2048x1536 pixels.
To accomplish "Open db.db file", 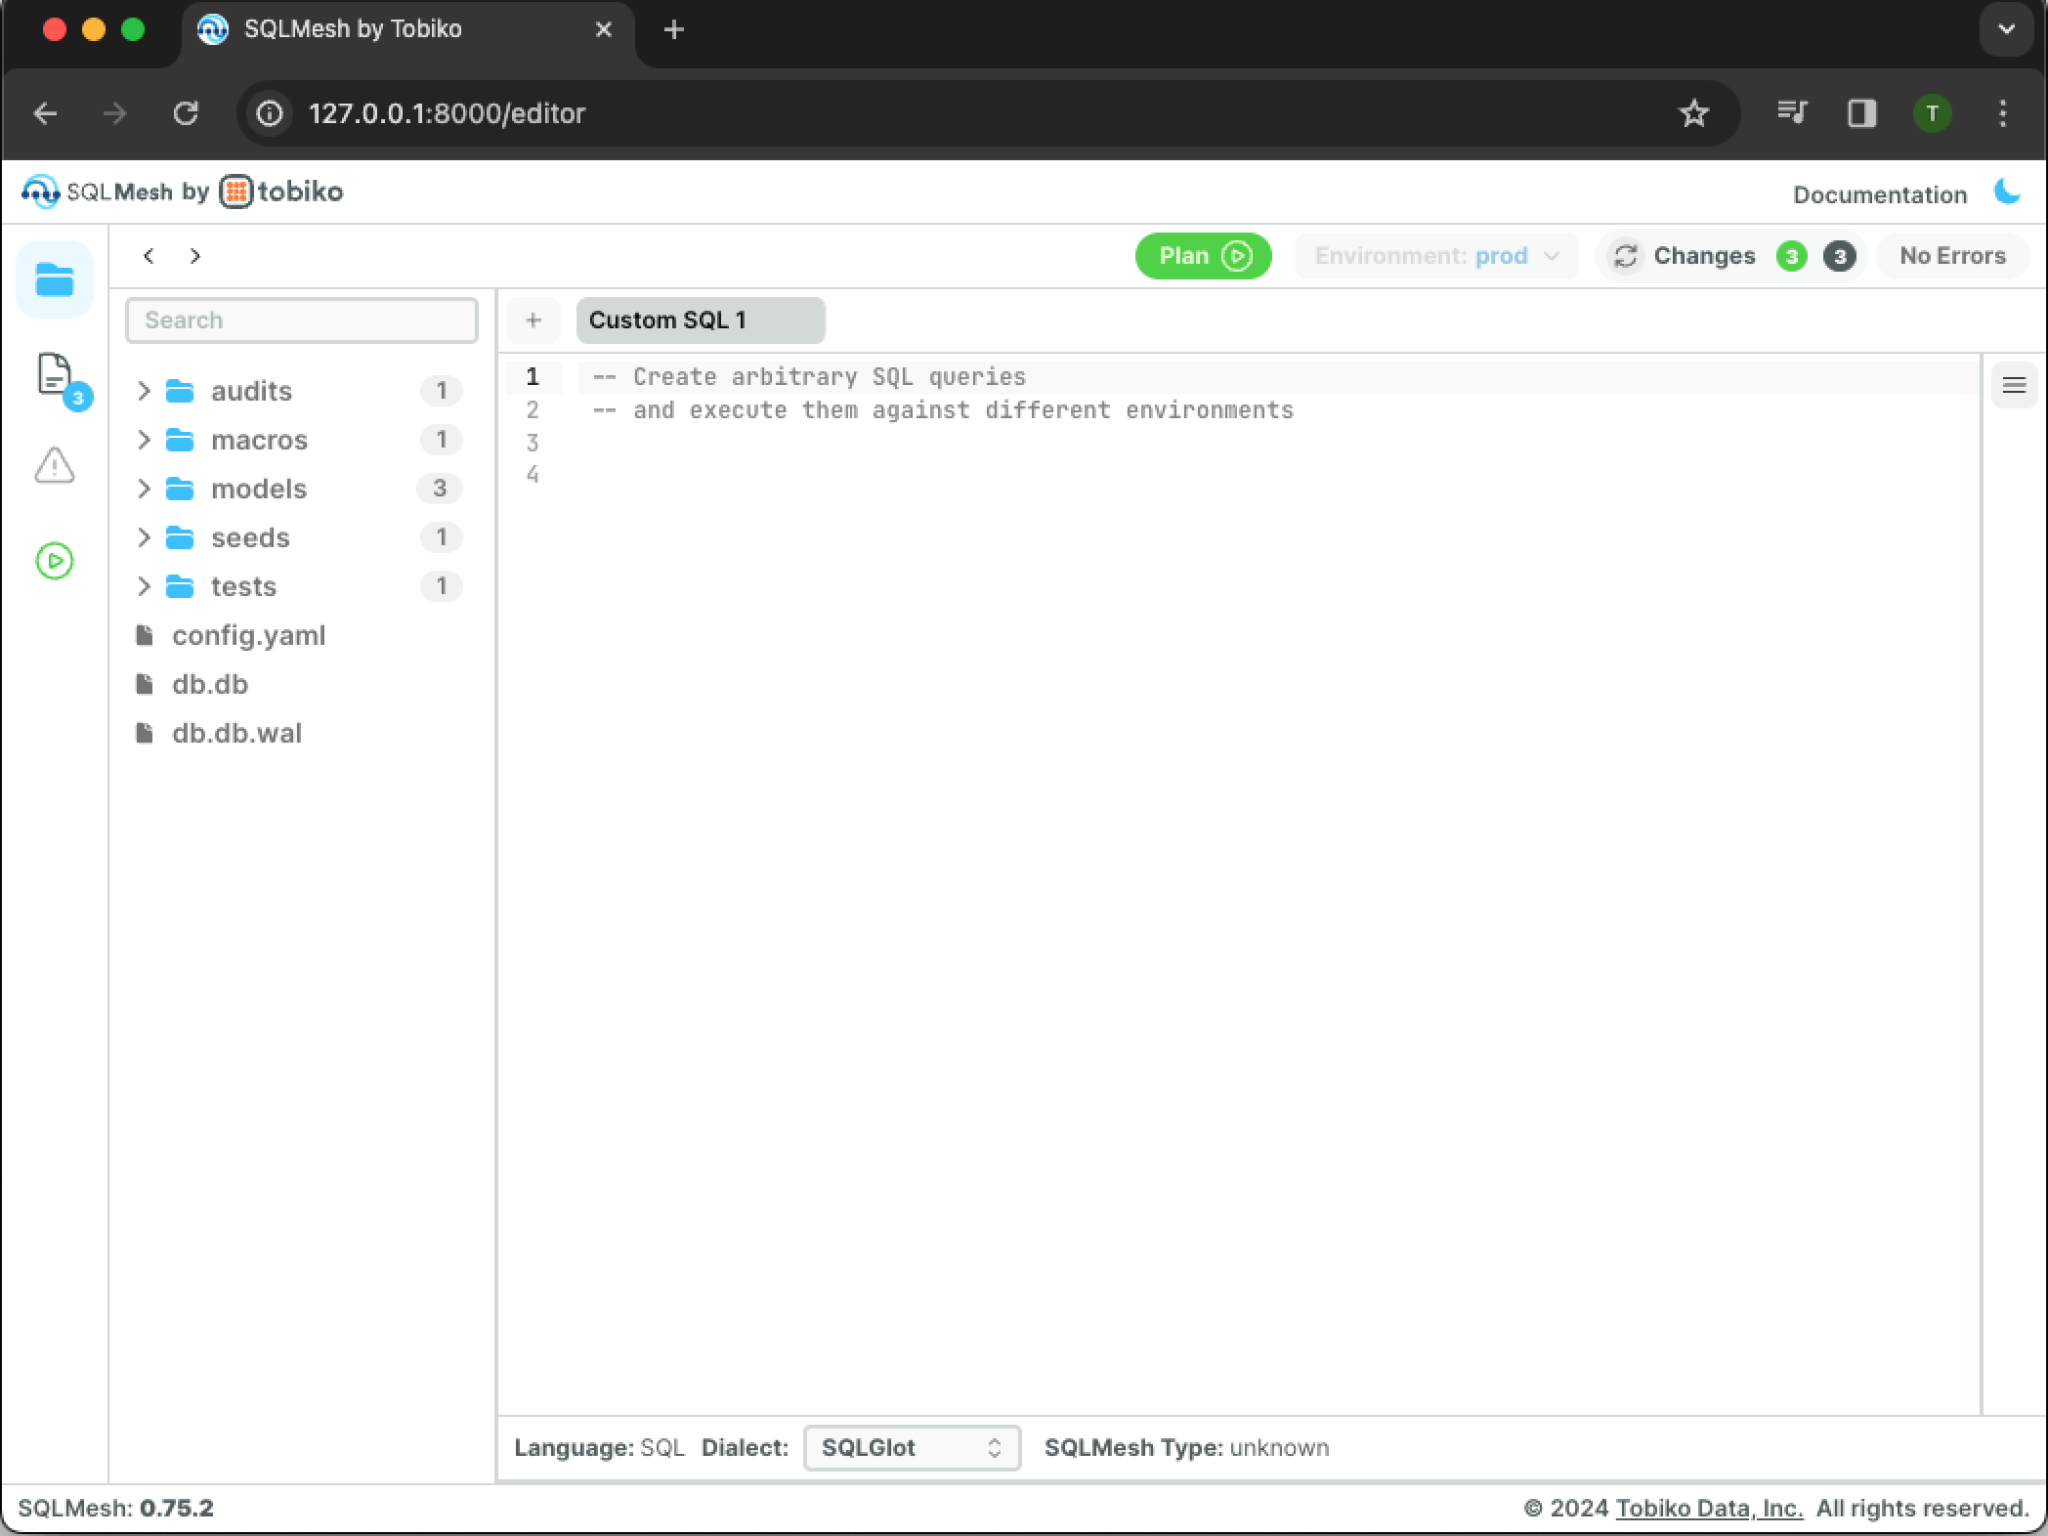I will 210,684.
